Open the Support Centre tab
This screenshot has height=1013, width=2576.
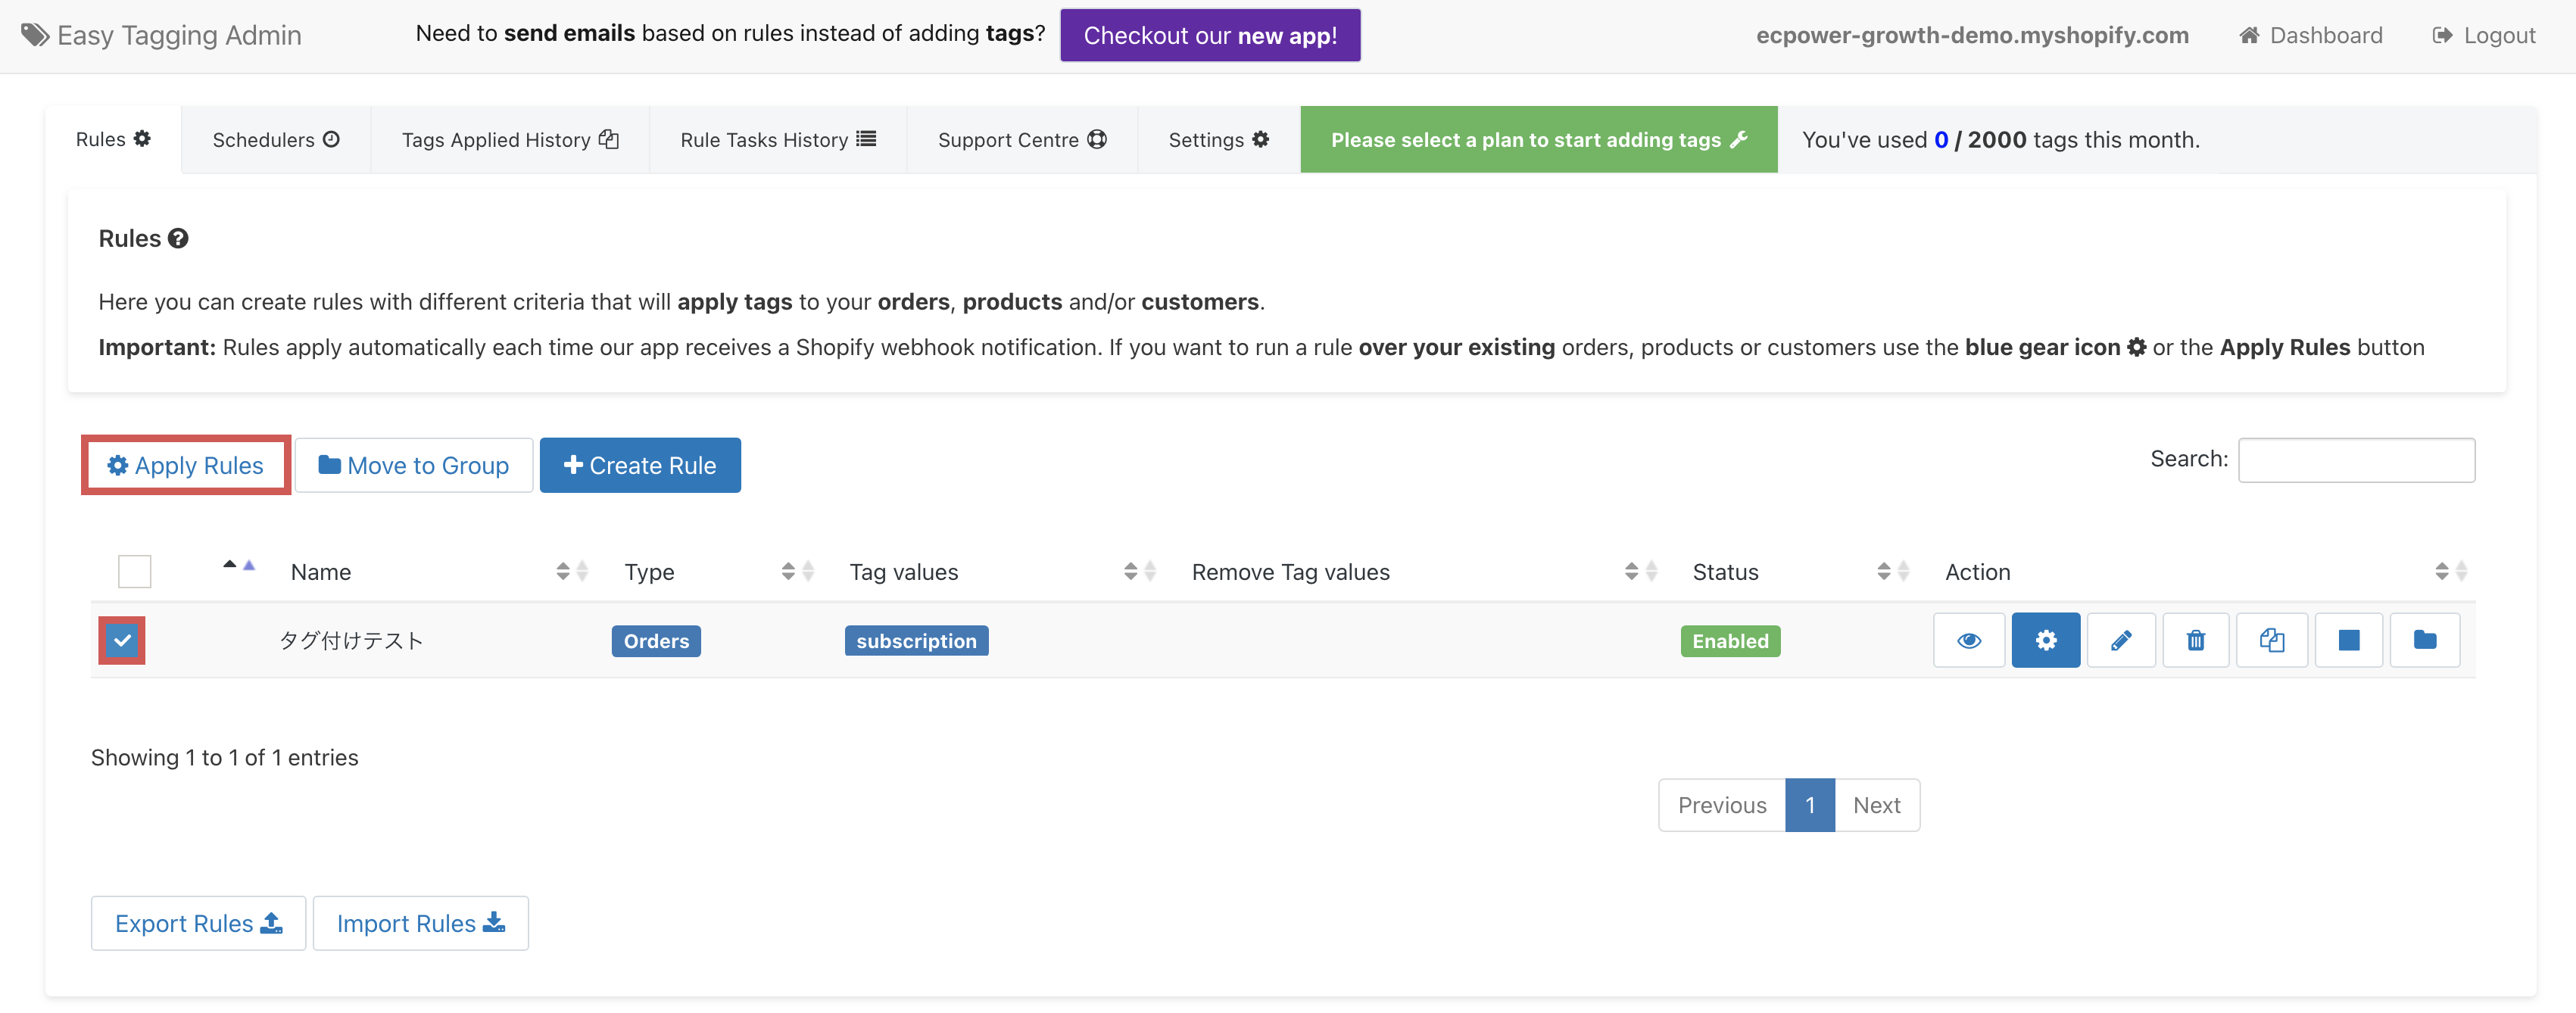pos(1022,139)
